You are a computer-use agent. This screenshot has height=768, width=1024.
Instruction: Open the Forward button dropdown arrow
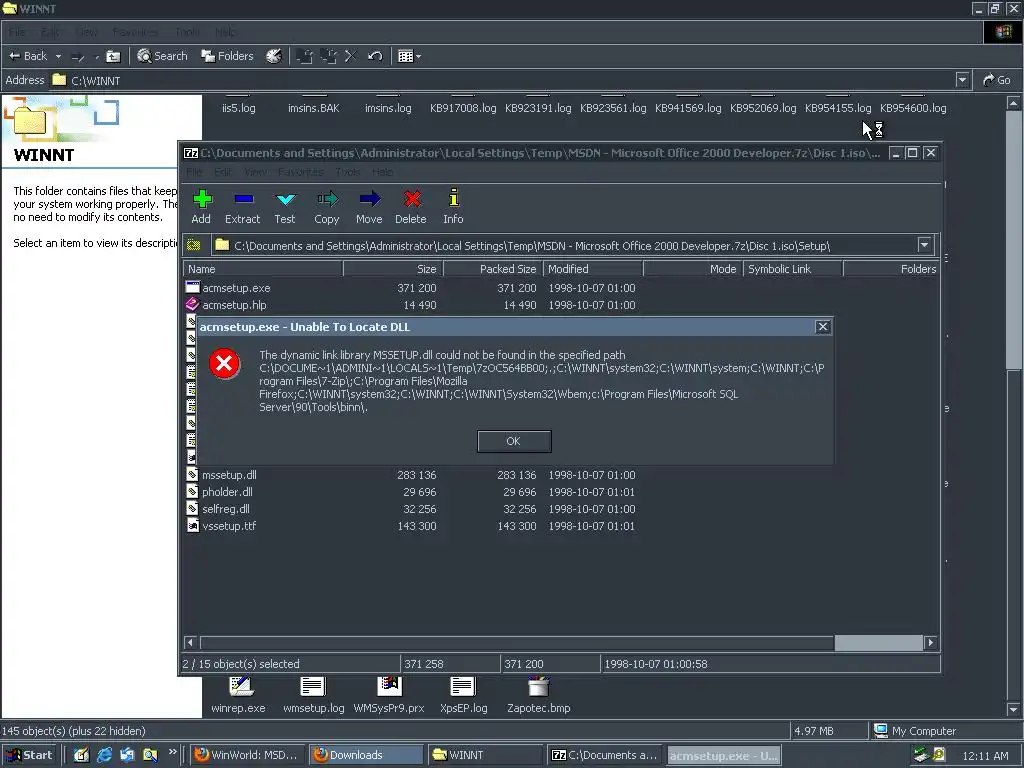tap(97, 56)
